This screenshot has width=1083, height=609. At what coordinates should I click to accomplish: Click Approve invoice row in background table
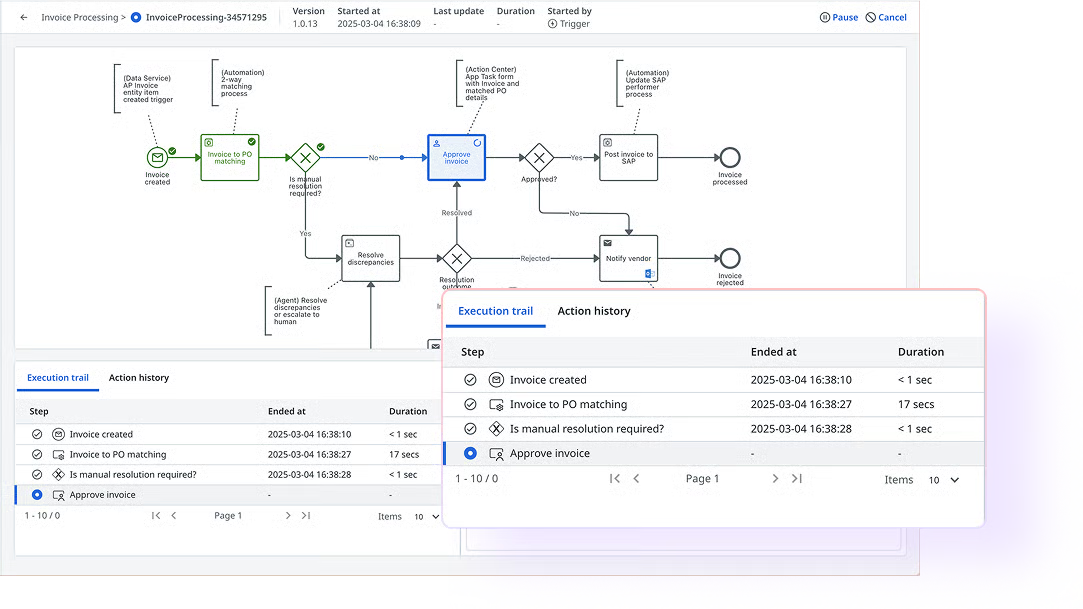click(228, 494)
